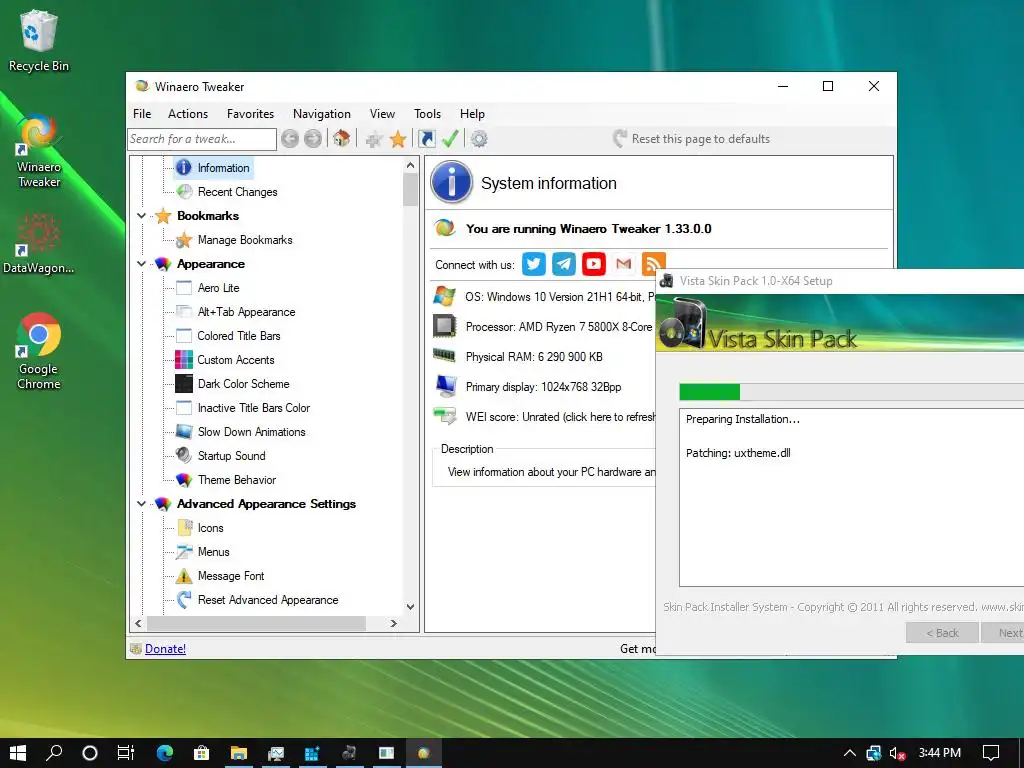Click the monitor icon beside Primary display
The image size is (1024, 768).
point(446,386)
